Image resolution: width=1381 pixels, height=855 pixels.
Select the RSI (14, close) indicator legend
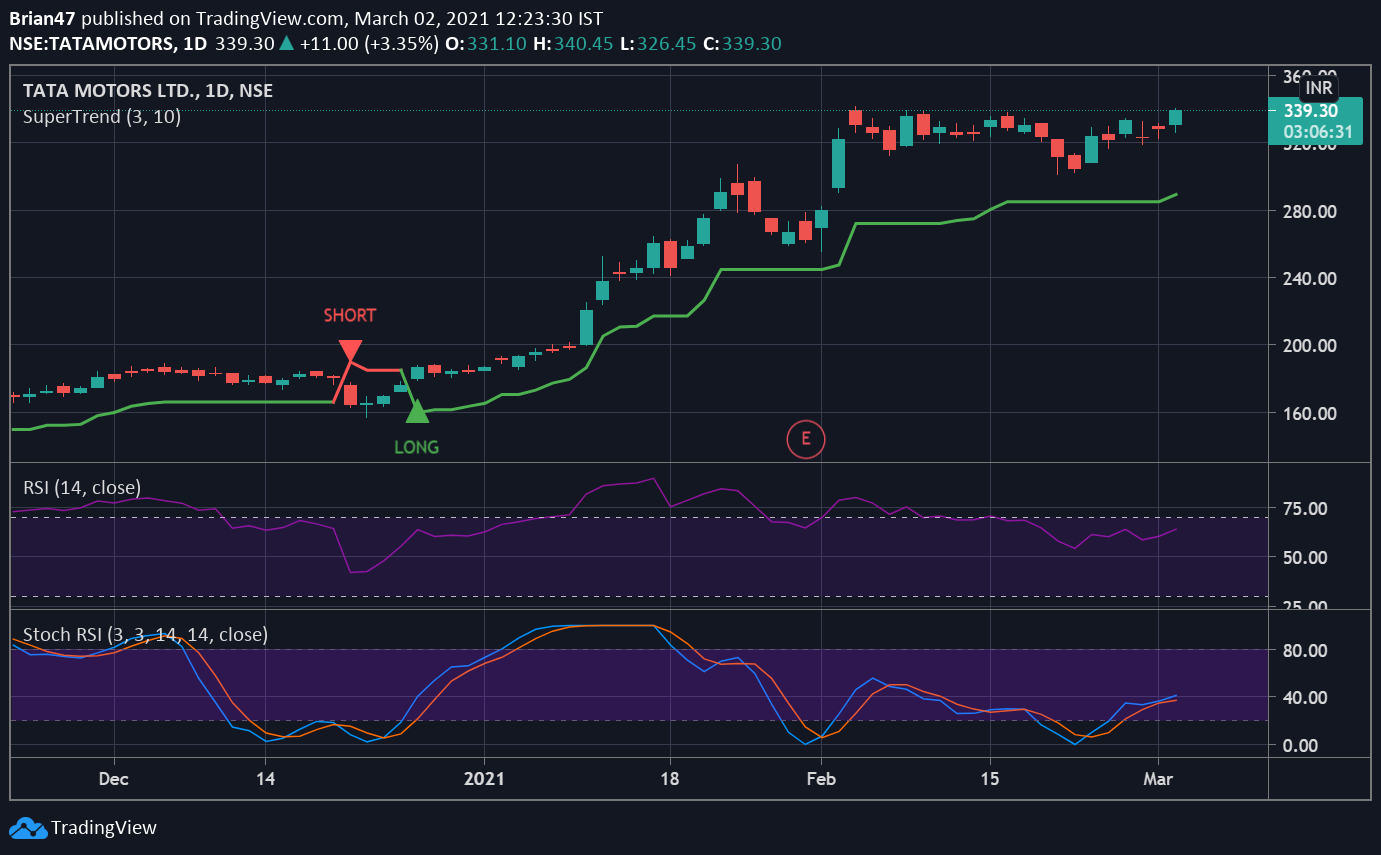83,487
